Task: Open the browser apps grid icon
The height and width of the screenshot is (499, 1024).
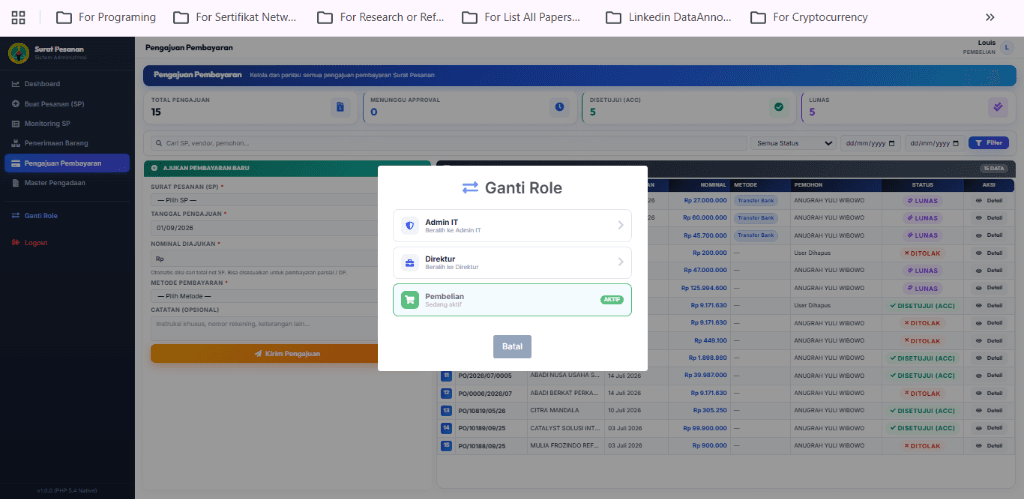Action: pyautogui.click(x=18, y=18)
